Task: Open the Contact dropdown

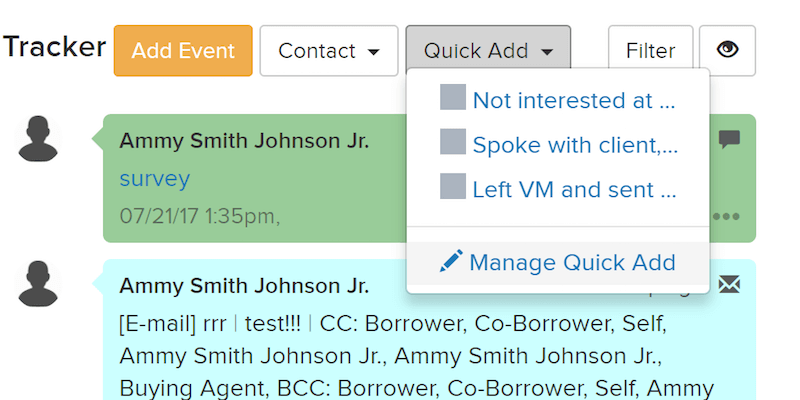Action: point(329,51)
